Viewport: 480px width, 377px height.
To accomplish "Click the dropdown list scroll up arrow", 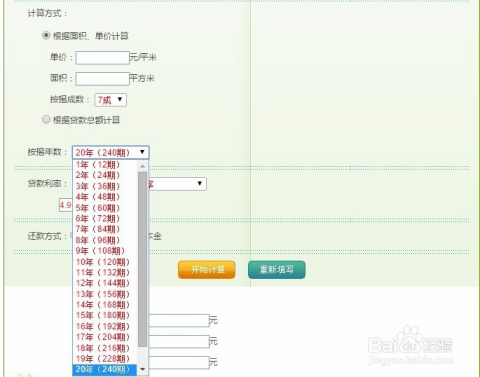I will click(x=143, y=166).
